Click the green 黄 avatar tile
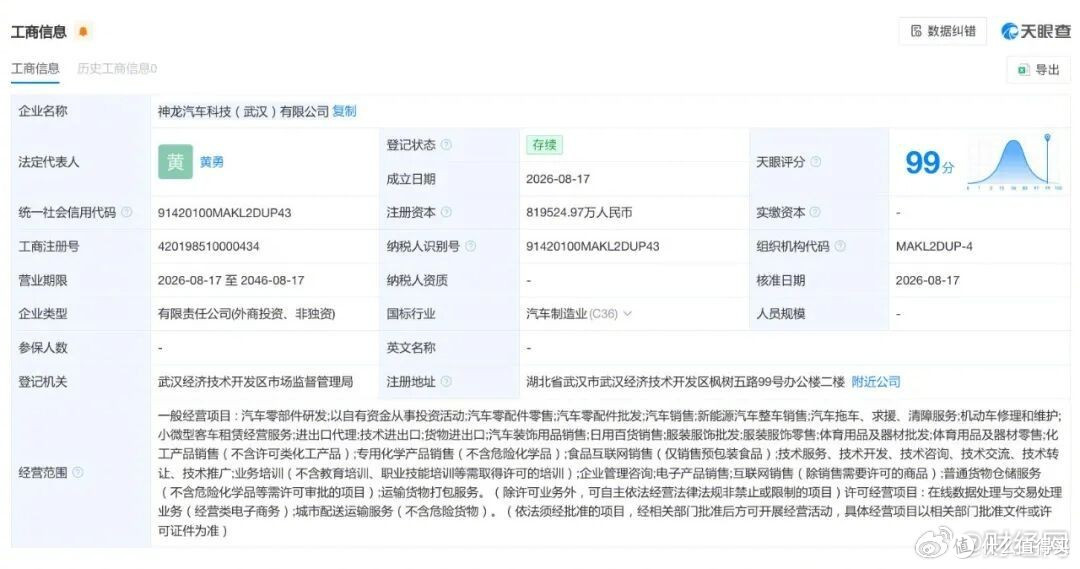The image size is (1080, 569). point(175,162)
